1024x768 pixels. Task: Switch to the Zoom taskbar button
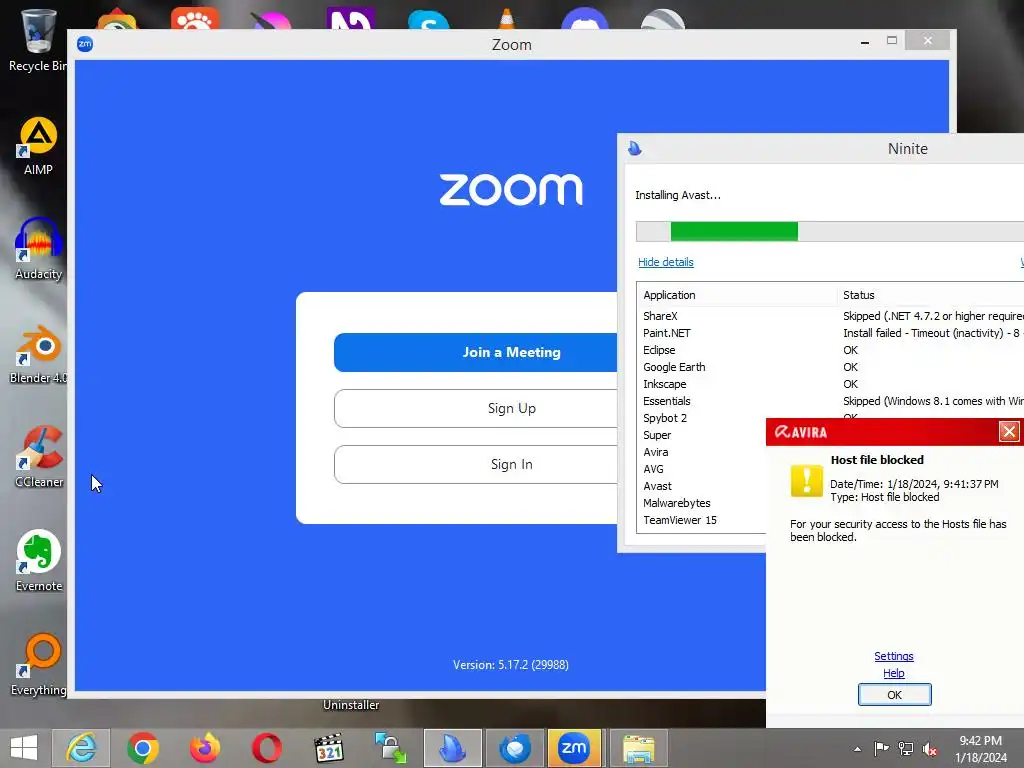[x=575, y=748]
